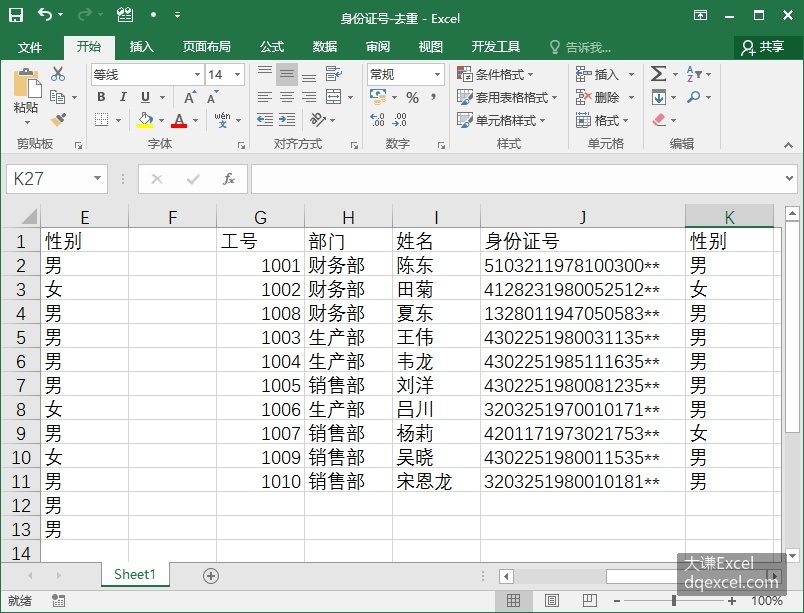This screenshot has width=804, height=613.
Task: Open the number format dropdown showing 常规
Action: click(437, 75)
